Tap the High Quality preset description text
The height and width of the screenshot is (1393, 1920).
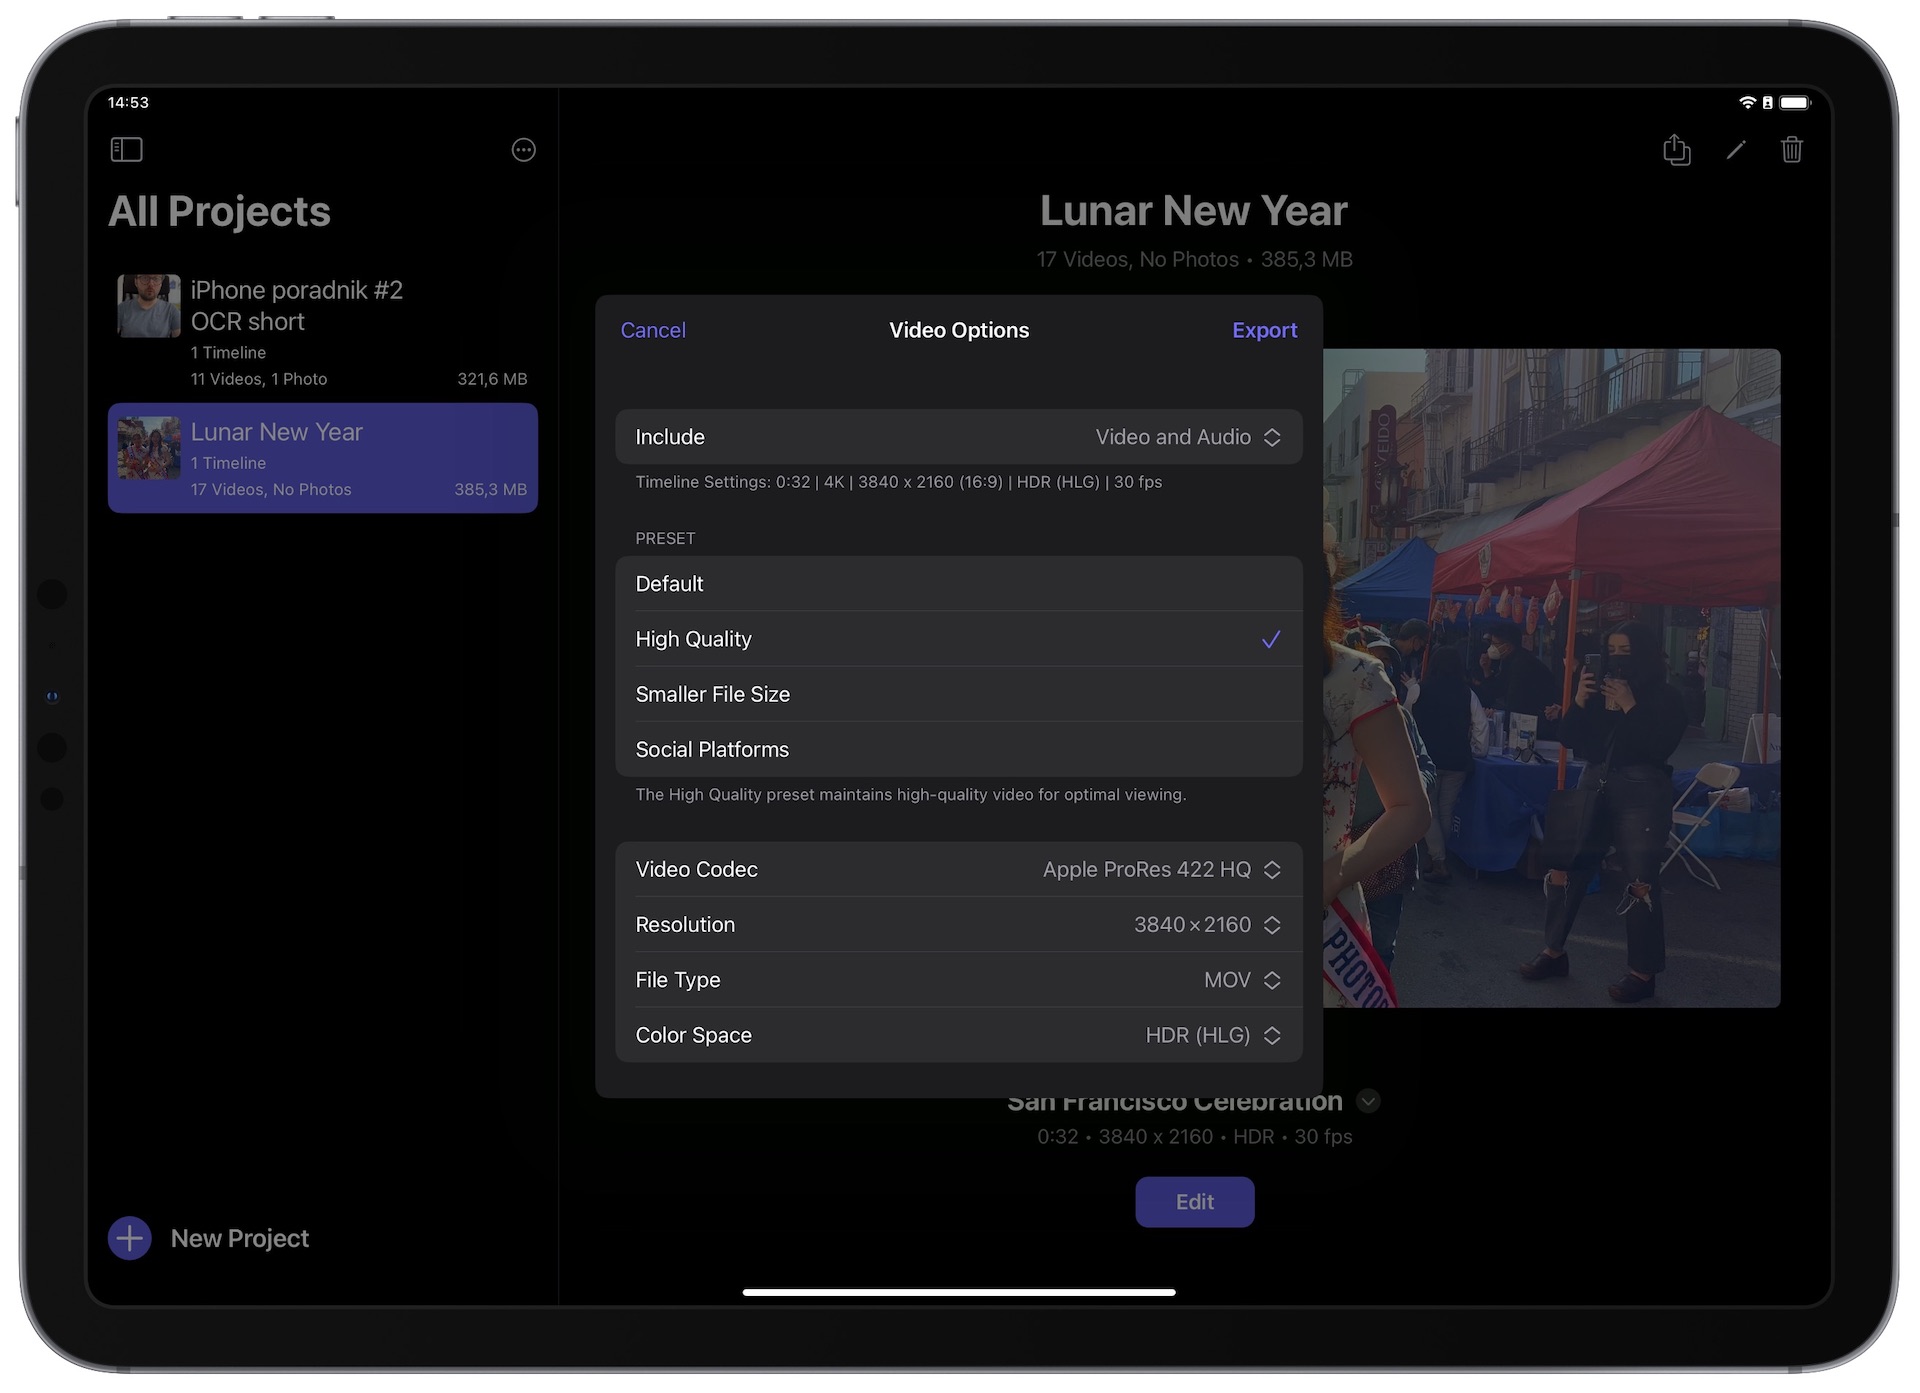point(910,795)
